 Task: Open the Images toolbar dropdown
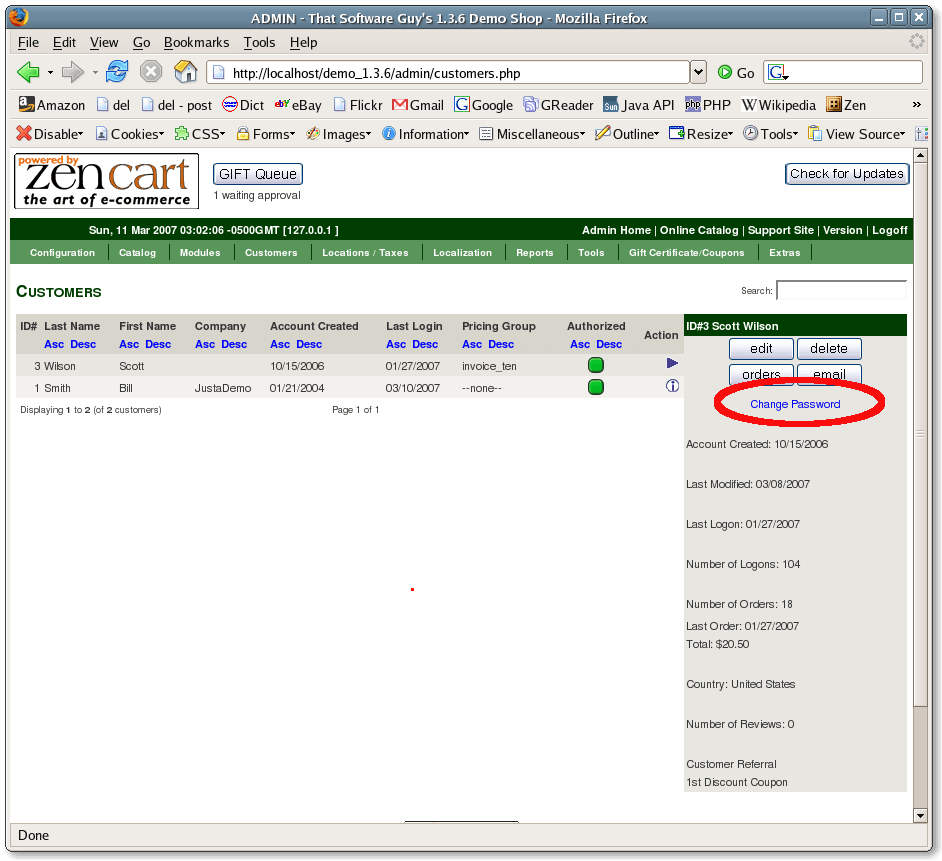(x=339, y=134)
